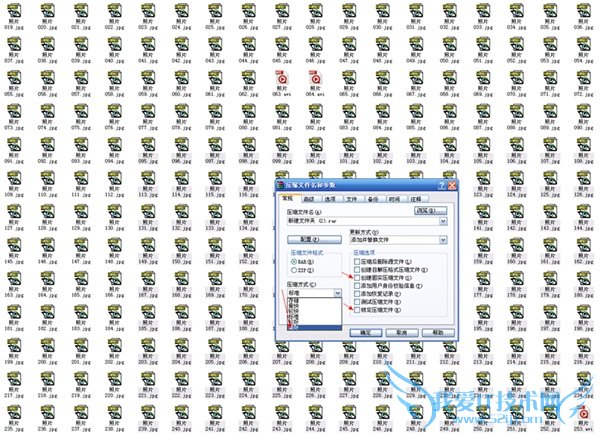Select the file 照片 041.jpg
This screenshot has height=434, width=600.
[148, 50]
